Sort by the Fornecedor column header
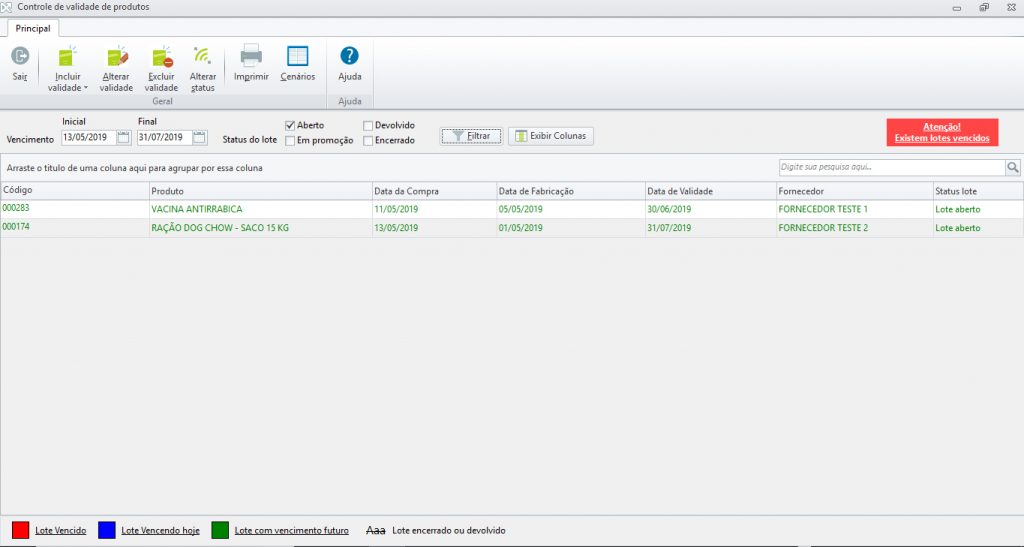 (x=854, y=191)
